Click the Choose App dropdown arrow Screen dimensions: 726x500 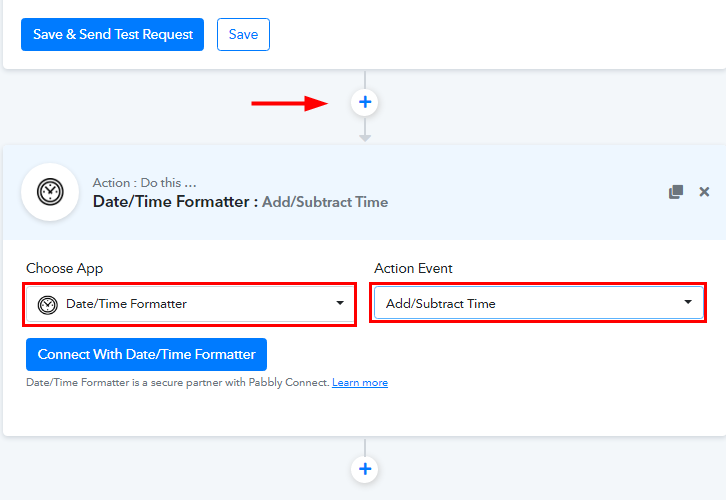(x=340, y=303)
